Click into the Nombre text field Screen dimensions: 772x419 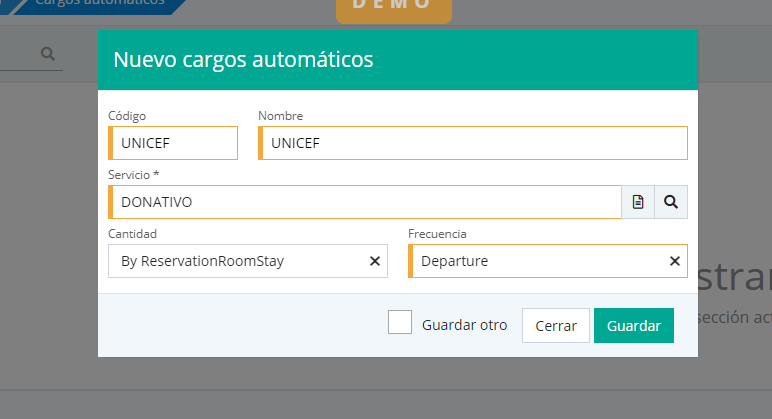point(475,143)
